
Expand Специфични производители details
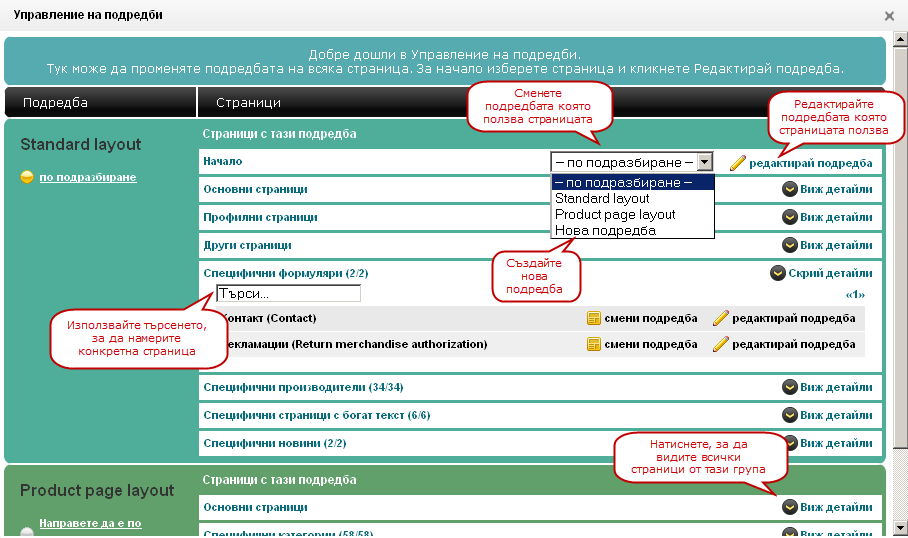[828, 387]
